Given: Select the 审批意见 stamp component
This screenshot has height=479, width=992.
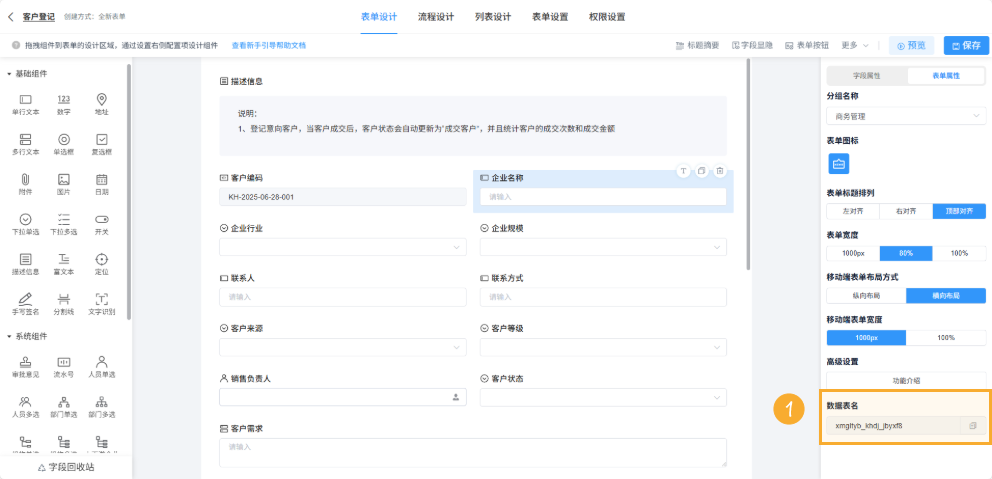Looking at the screenshot, I should [25, 367].
